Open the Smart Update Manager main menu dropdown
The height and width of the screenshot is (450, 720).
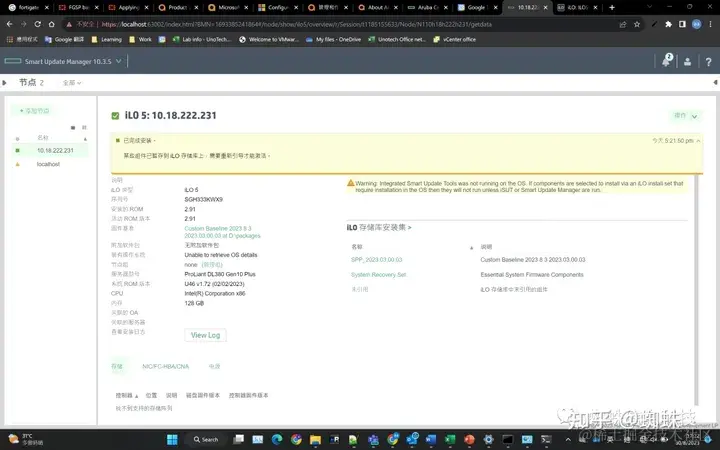click(119, 61)
